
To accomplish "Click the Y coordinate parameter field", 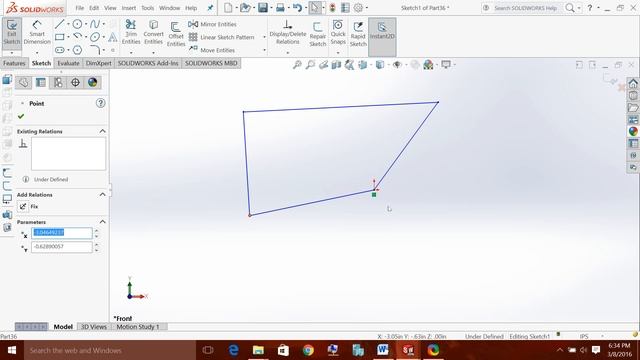I will point(62,247).
